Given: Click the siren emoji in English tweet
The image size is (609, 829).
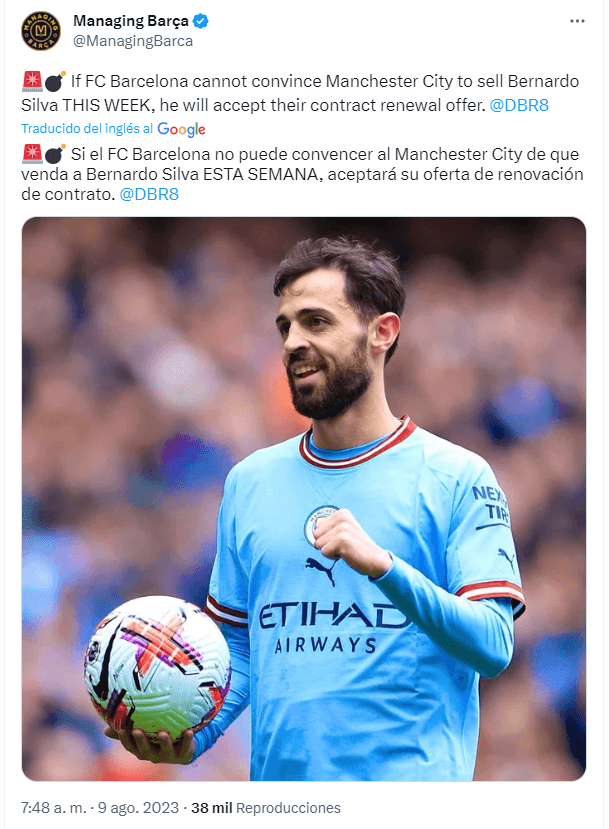Looking at the screenshot, I should 32,81.
